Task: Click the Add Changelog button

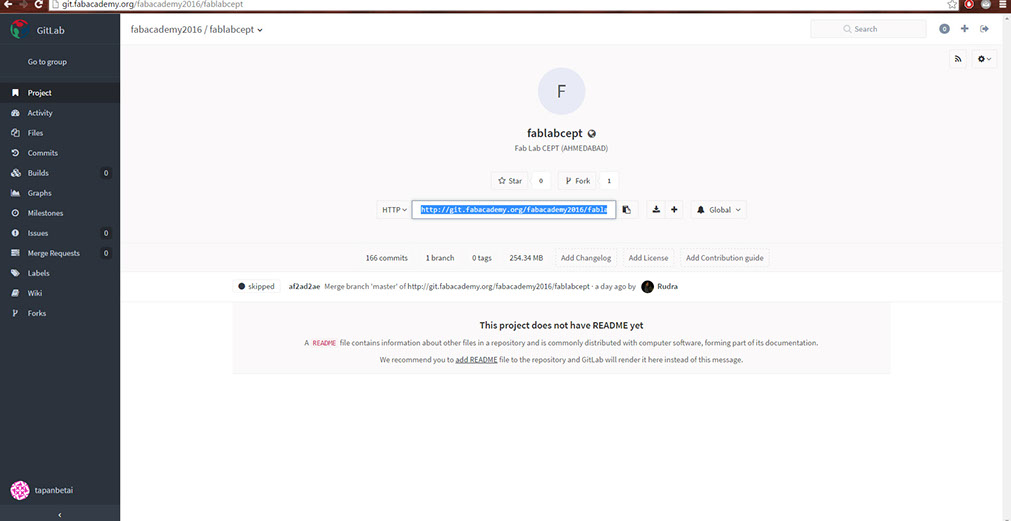Action: (587, 258)
